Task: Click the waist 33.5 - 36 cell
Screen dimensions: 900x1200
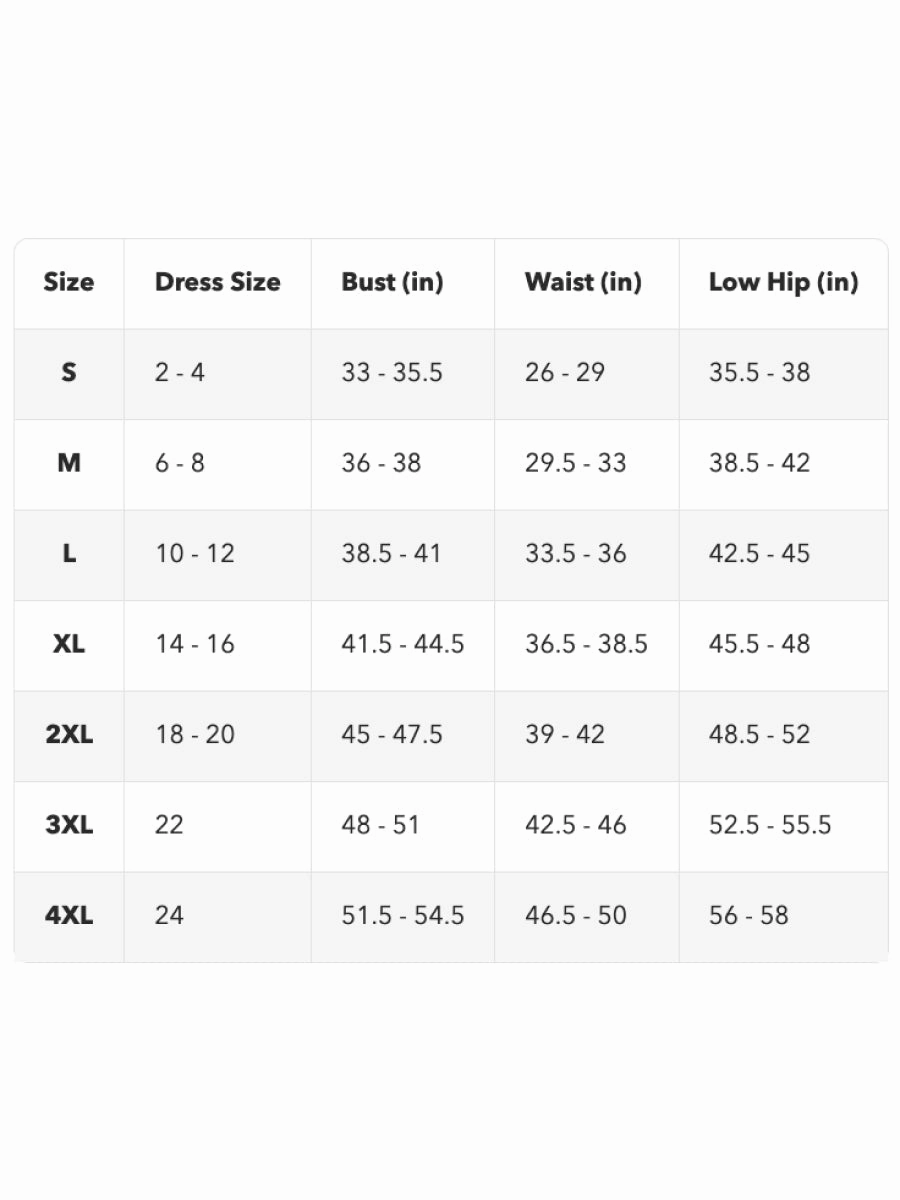Action: pyautogui.click(x=576, y=554)
